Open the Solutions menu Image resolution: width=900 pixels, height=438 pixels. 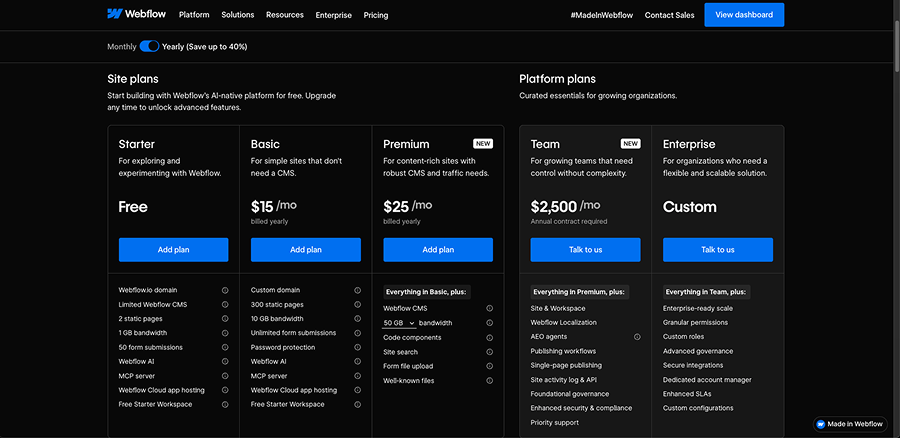point(238,15)
